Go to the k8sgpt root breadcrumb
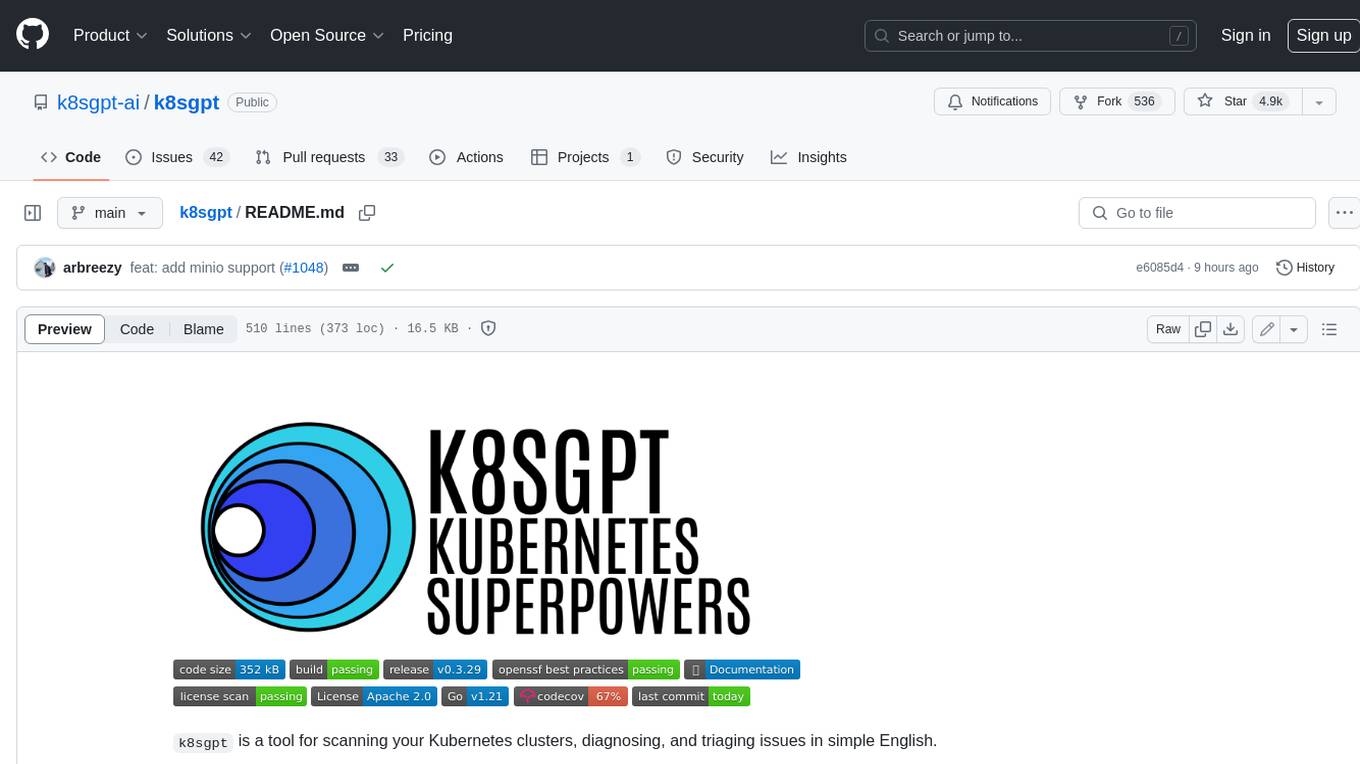 pos(205,212)
